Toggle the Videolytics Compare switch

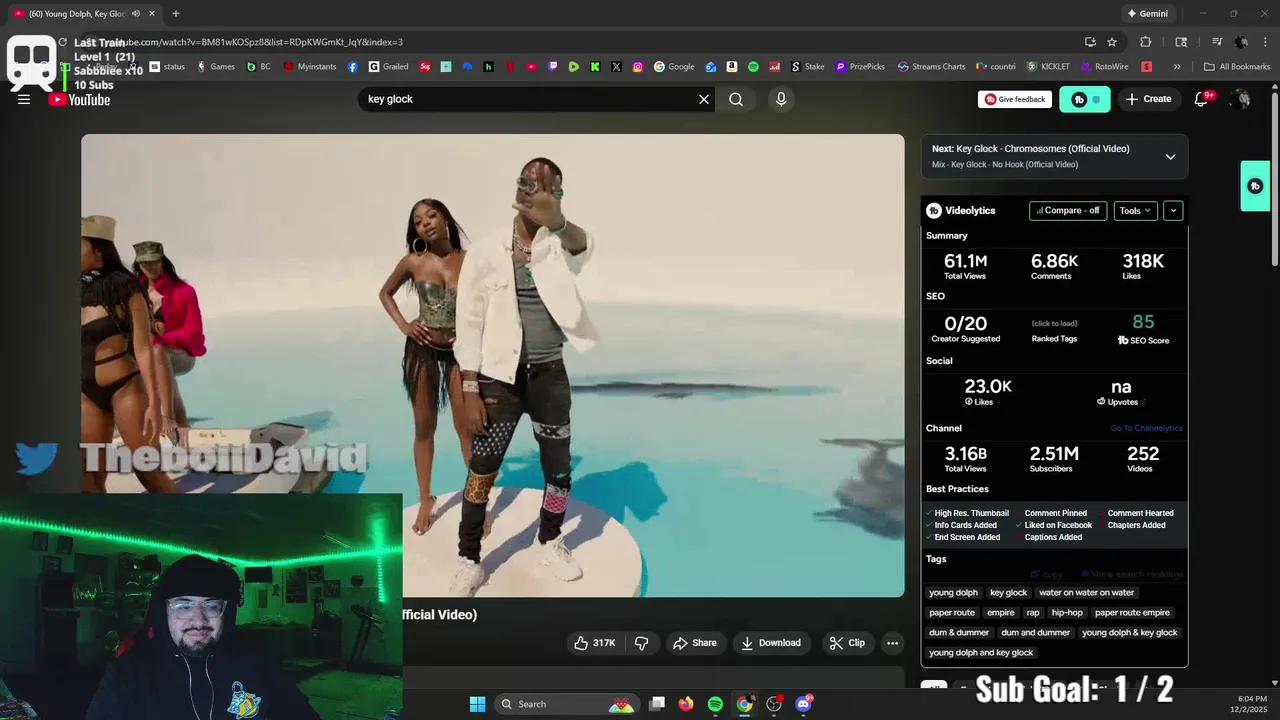pos(1068,211)
